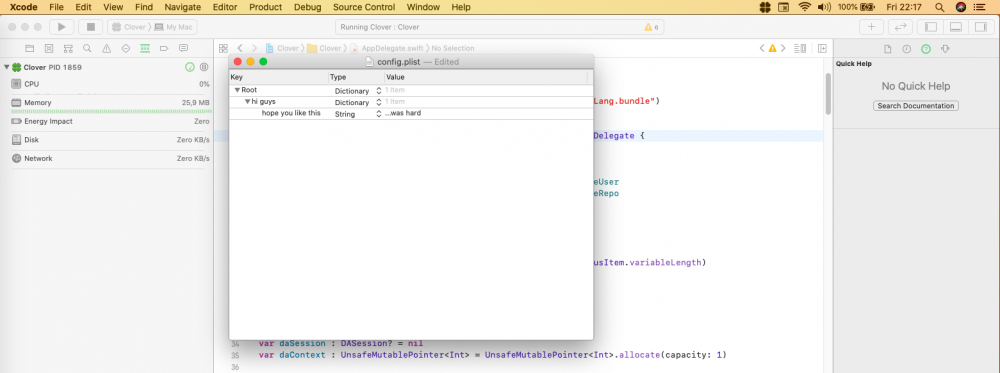
Task: Click the Search Documentation button
Action: click(x=916, y=106)
